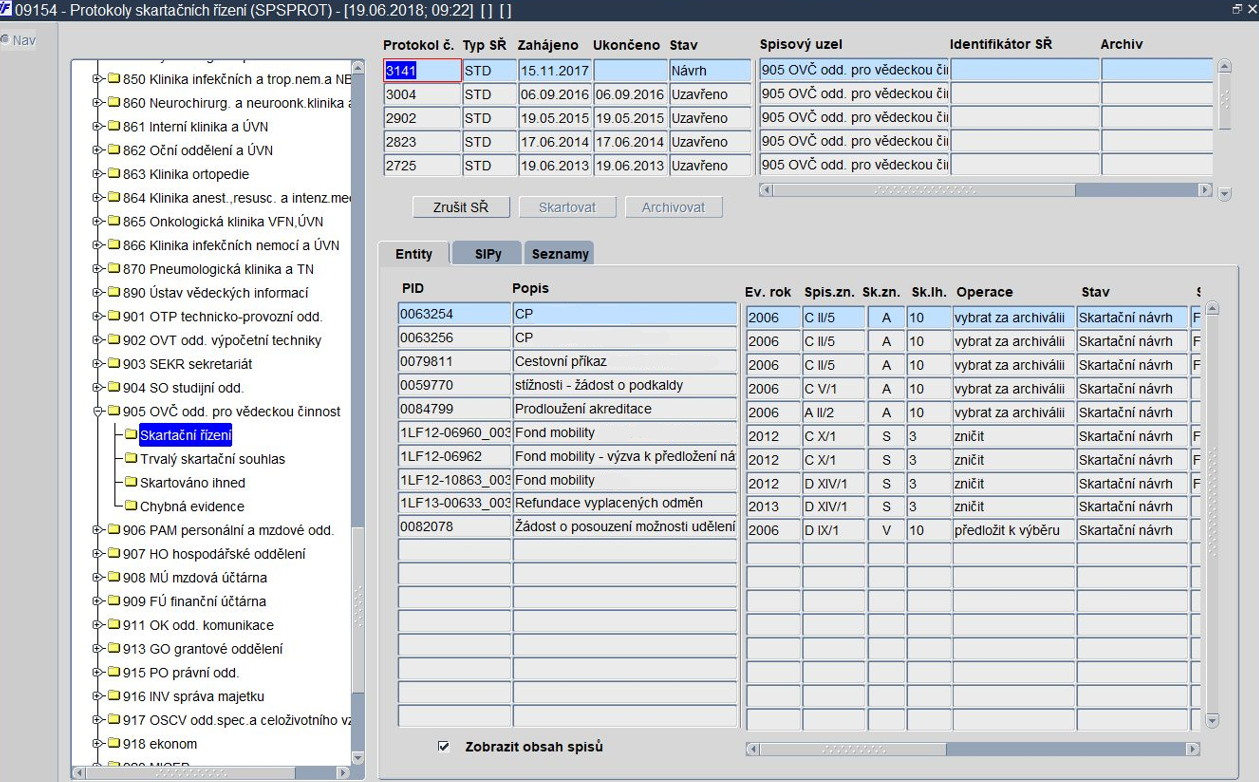Screen dimensions: 1259x782
Task: Click folder icon of 903 SEKR sekretariát
Action: click(114, 364)
